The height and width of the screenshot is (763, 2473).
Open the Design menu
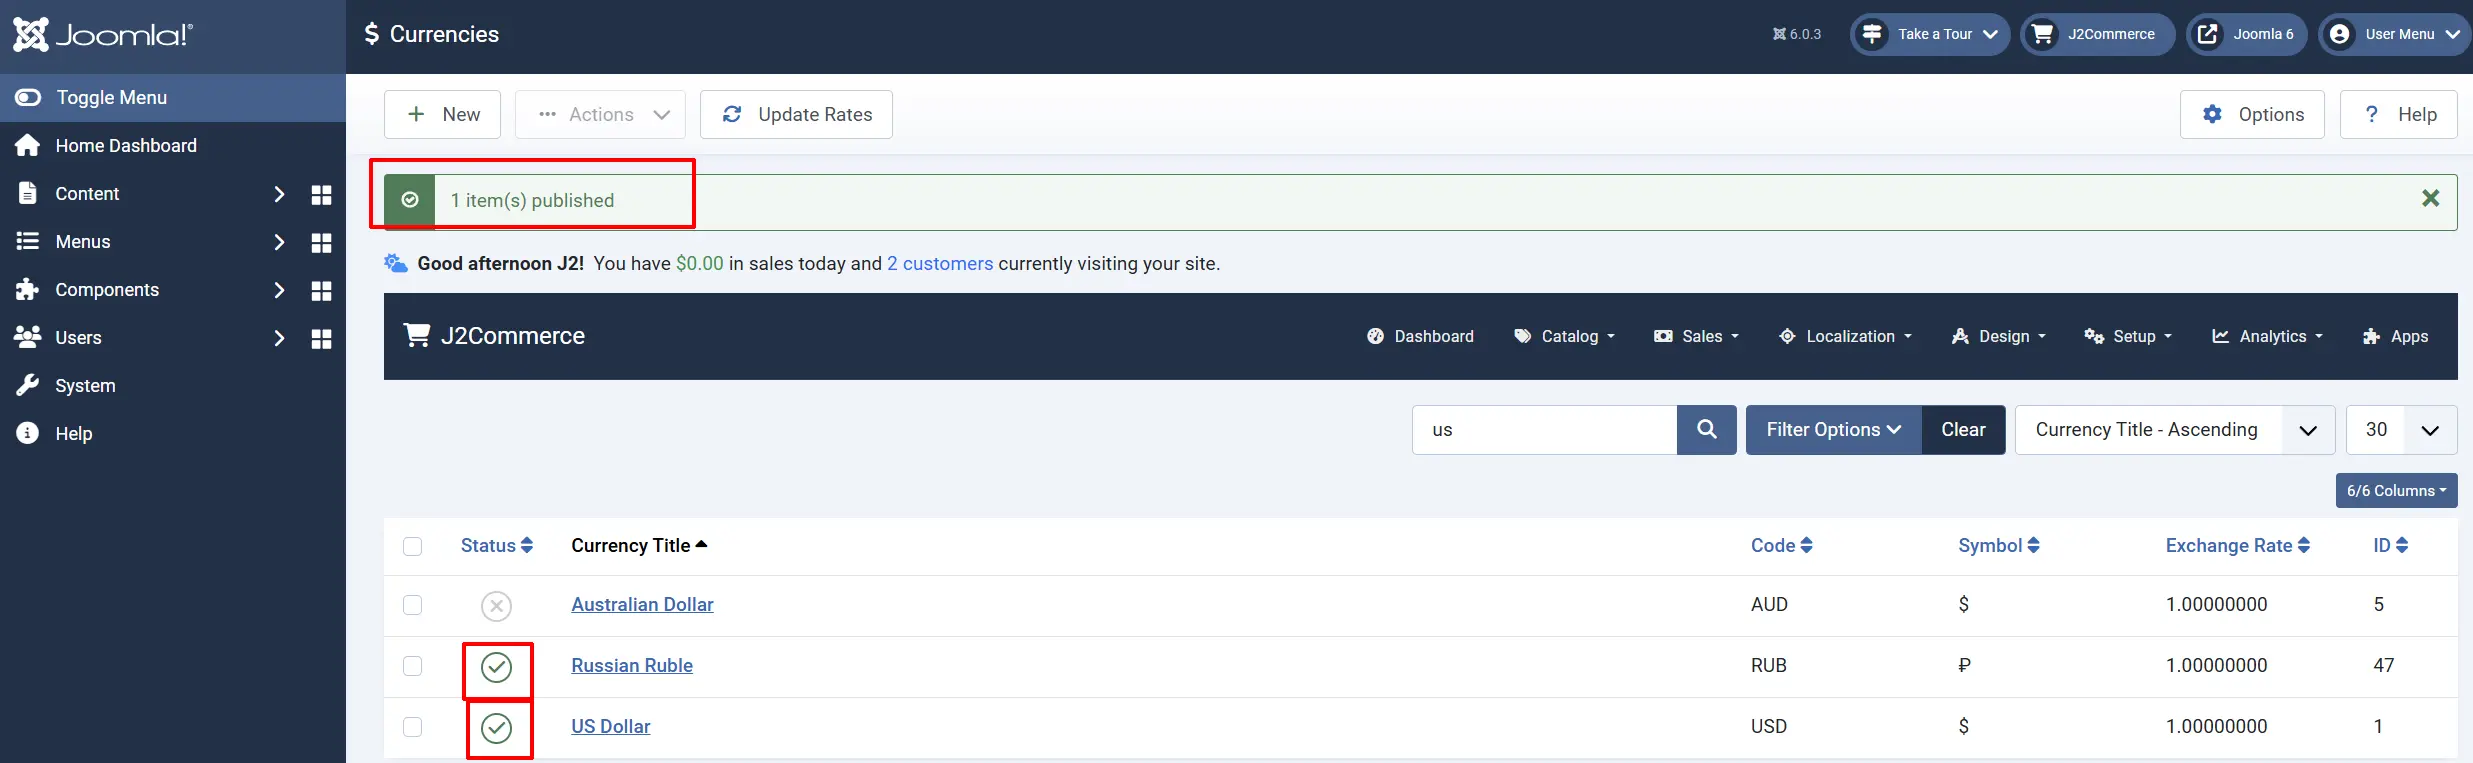(x=1999, y=337)
